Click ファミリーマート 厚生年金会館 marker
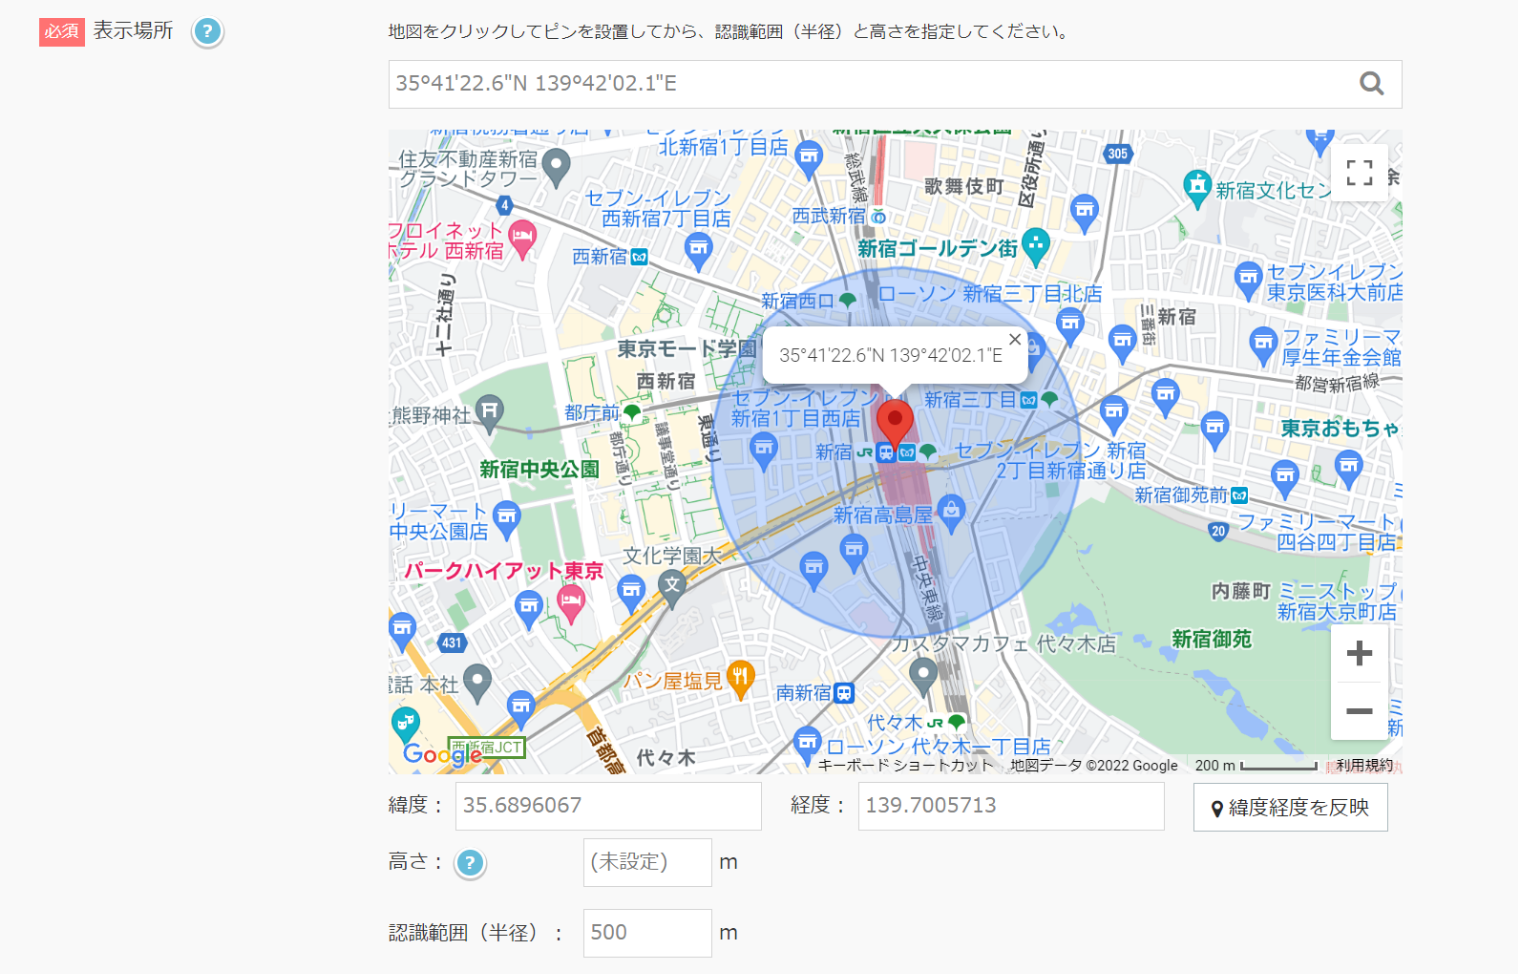The height and width of the screenshot is (974, 1518). 1264,346
